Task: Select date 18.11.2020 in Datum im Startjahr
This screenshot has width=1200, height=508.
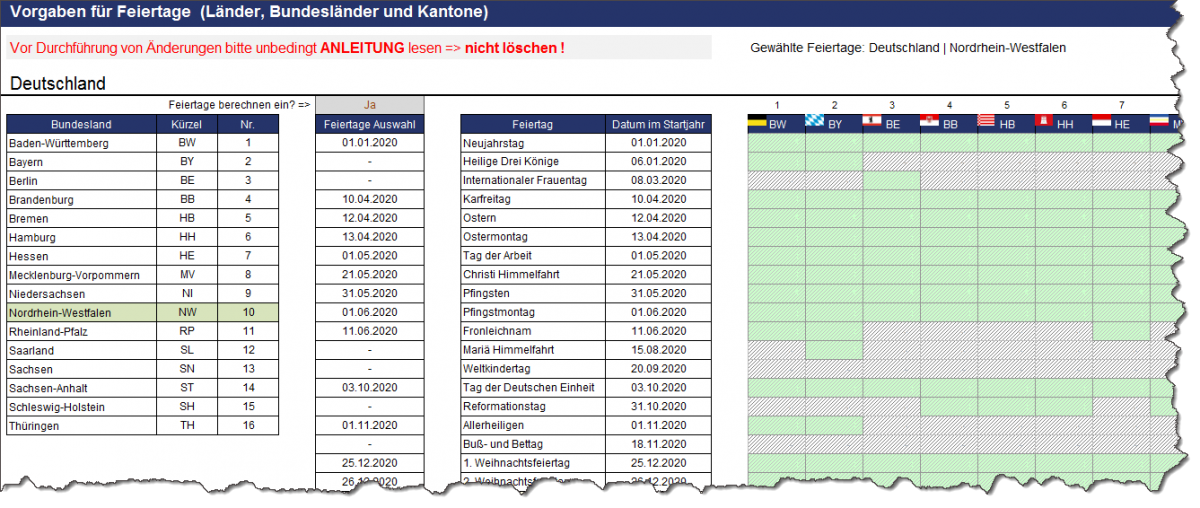Action: (x=657, y=445)
